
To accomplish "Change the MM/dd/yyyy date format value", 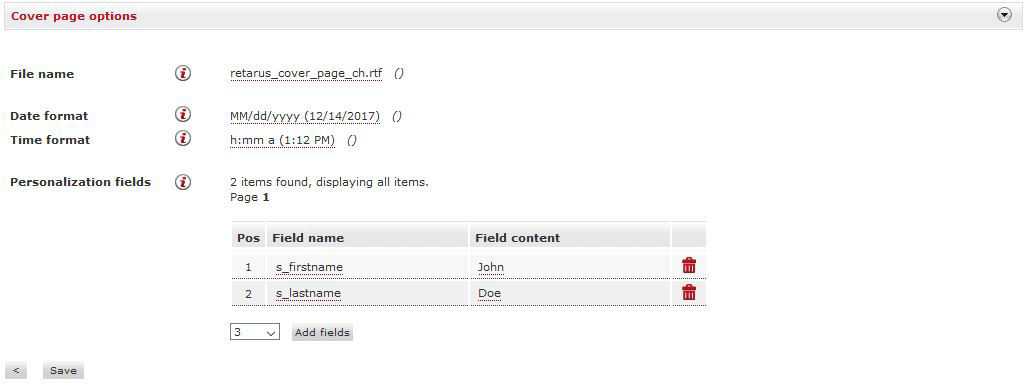I will click(305, 116).
